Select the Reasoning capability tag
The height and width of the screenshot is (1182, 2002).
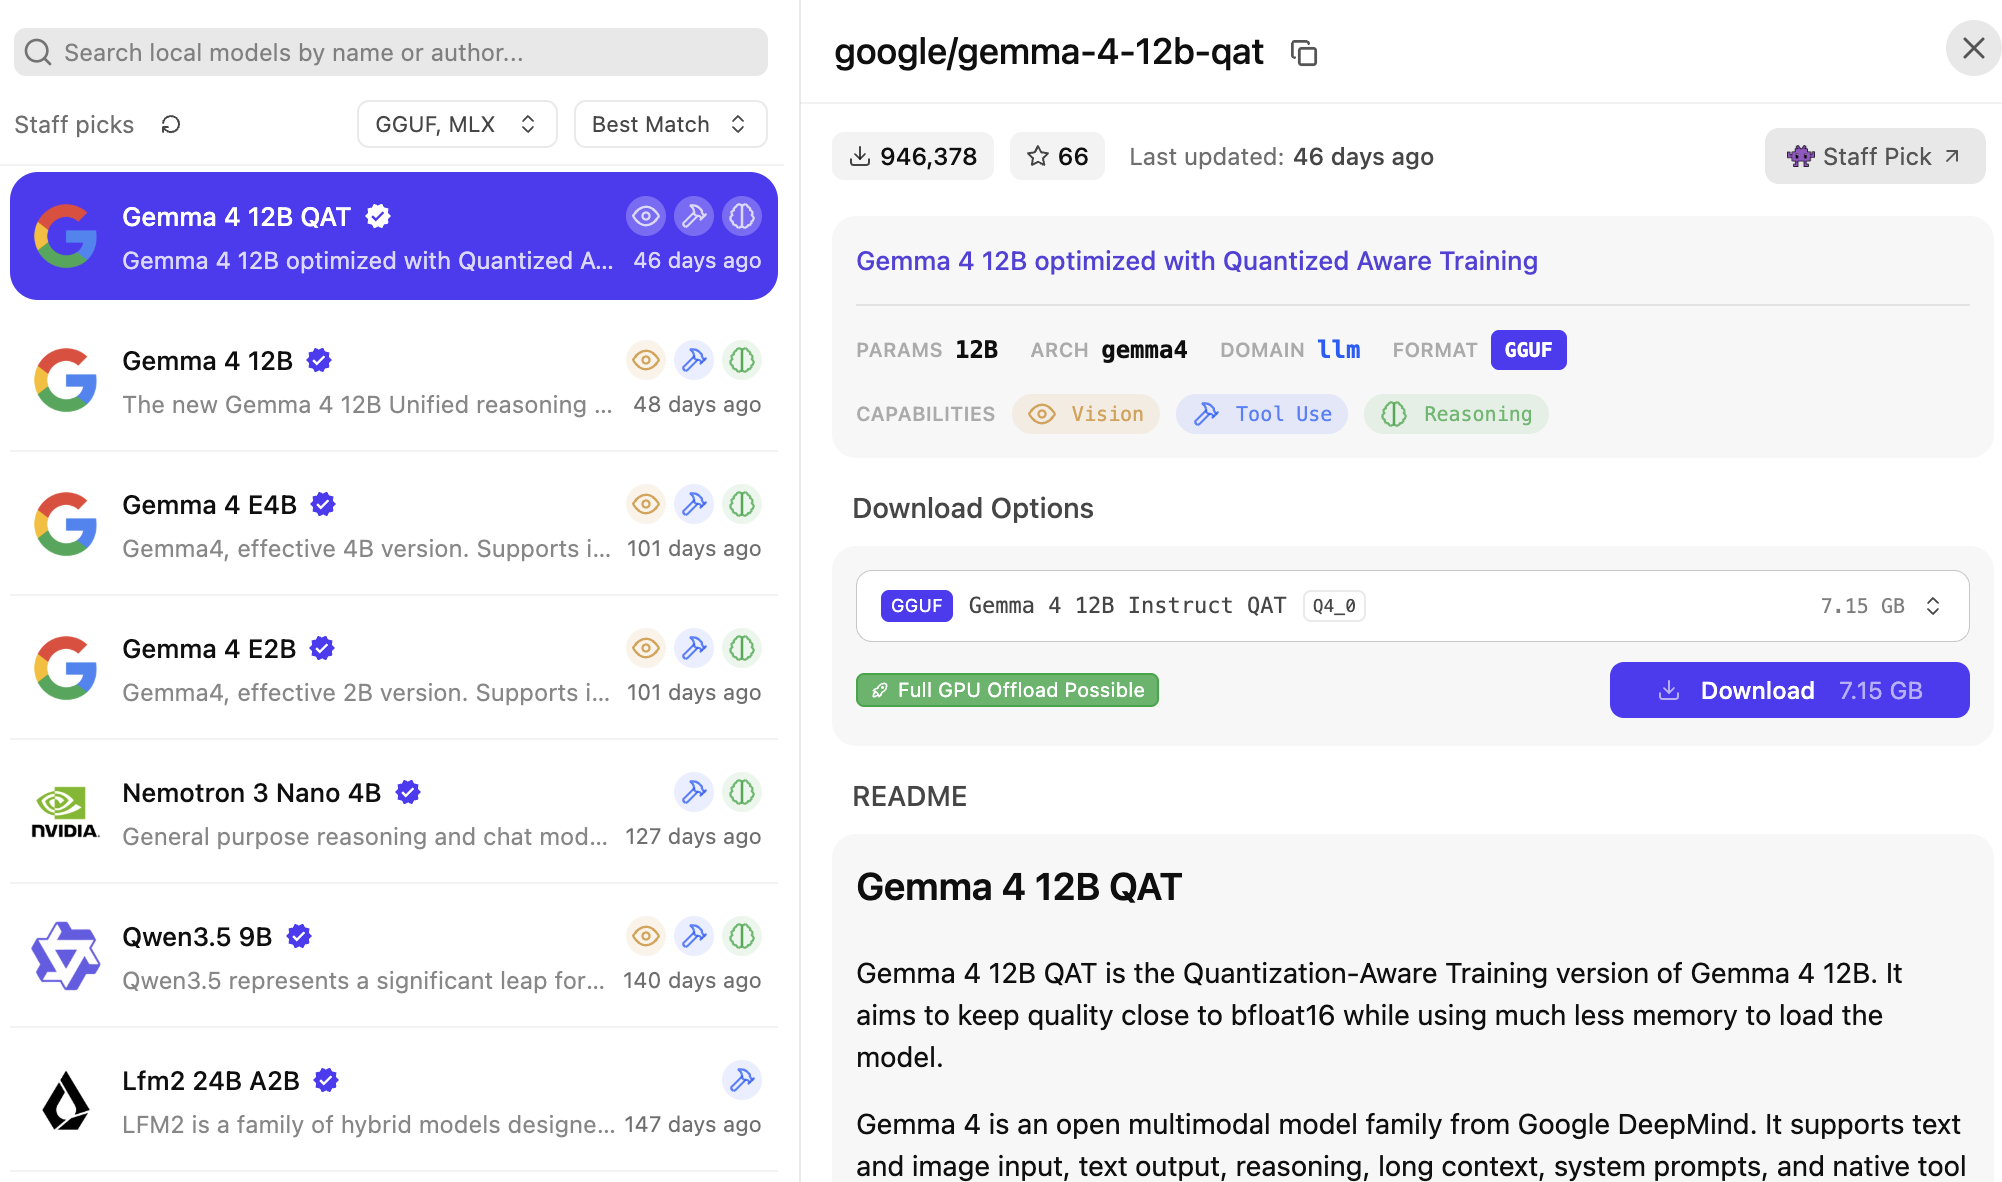point(1456,414)
